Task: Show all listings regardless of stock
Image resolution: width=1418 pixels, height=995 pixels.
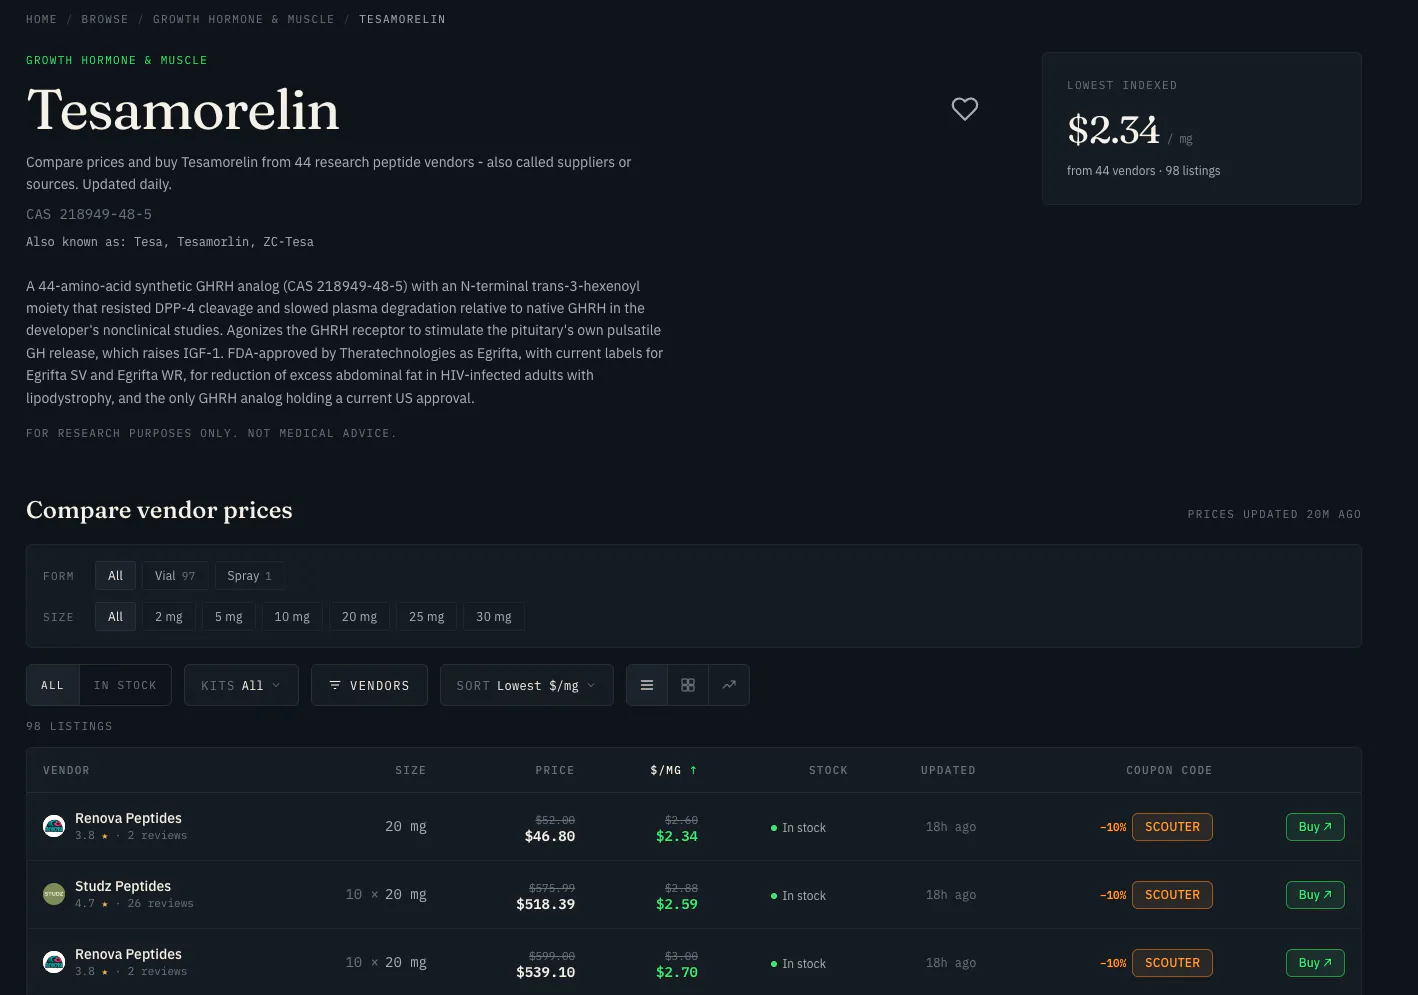Action: [x=53, y=685]
